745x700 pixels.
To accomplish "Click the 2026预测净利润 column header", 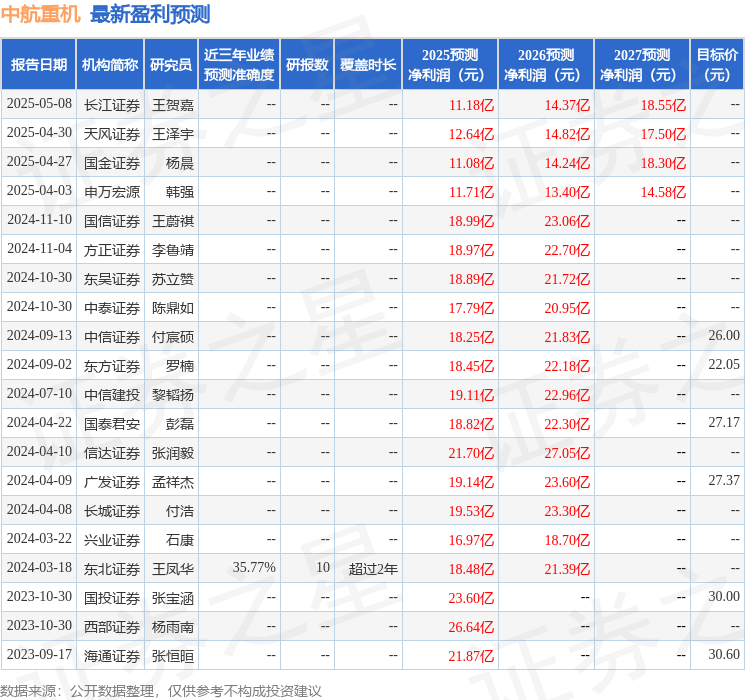I will (546, 65).
